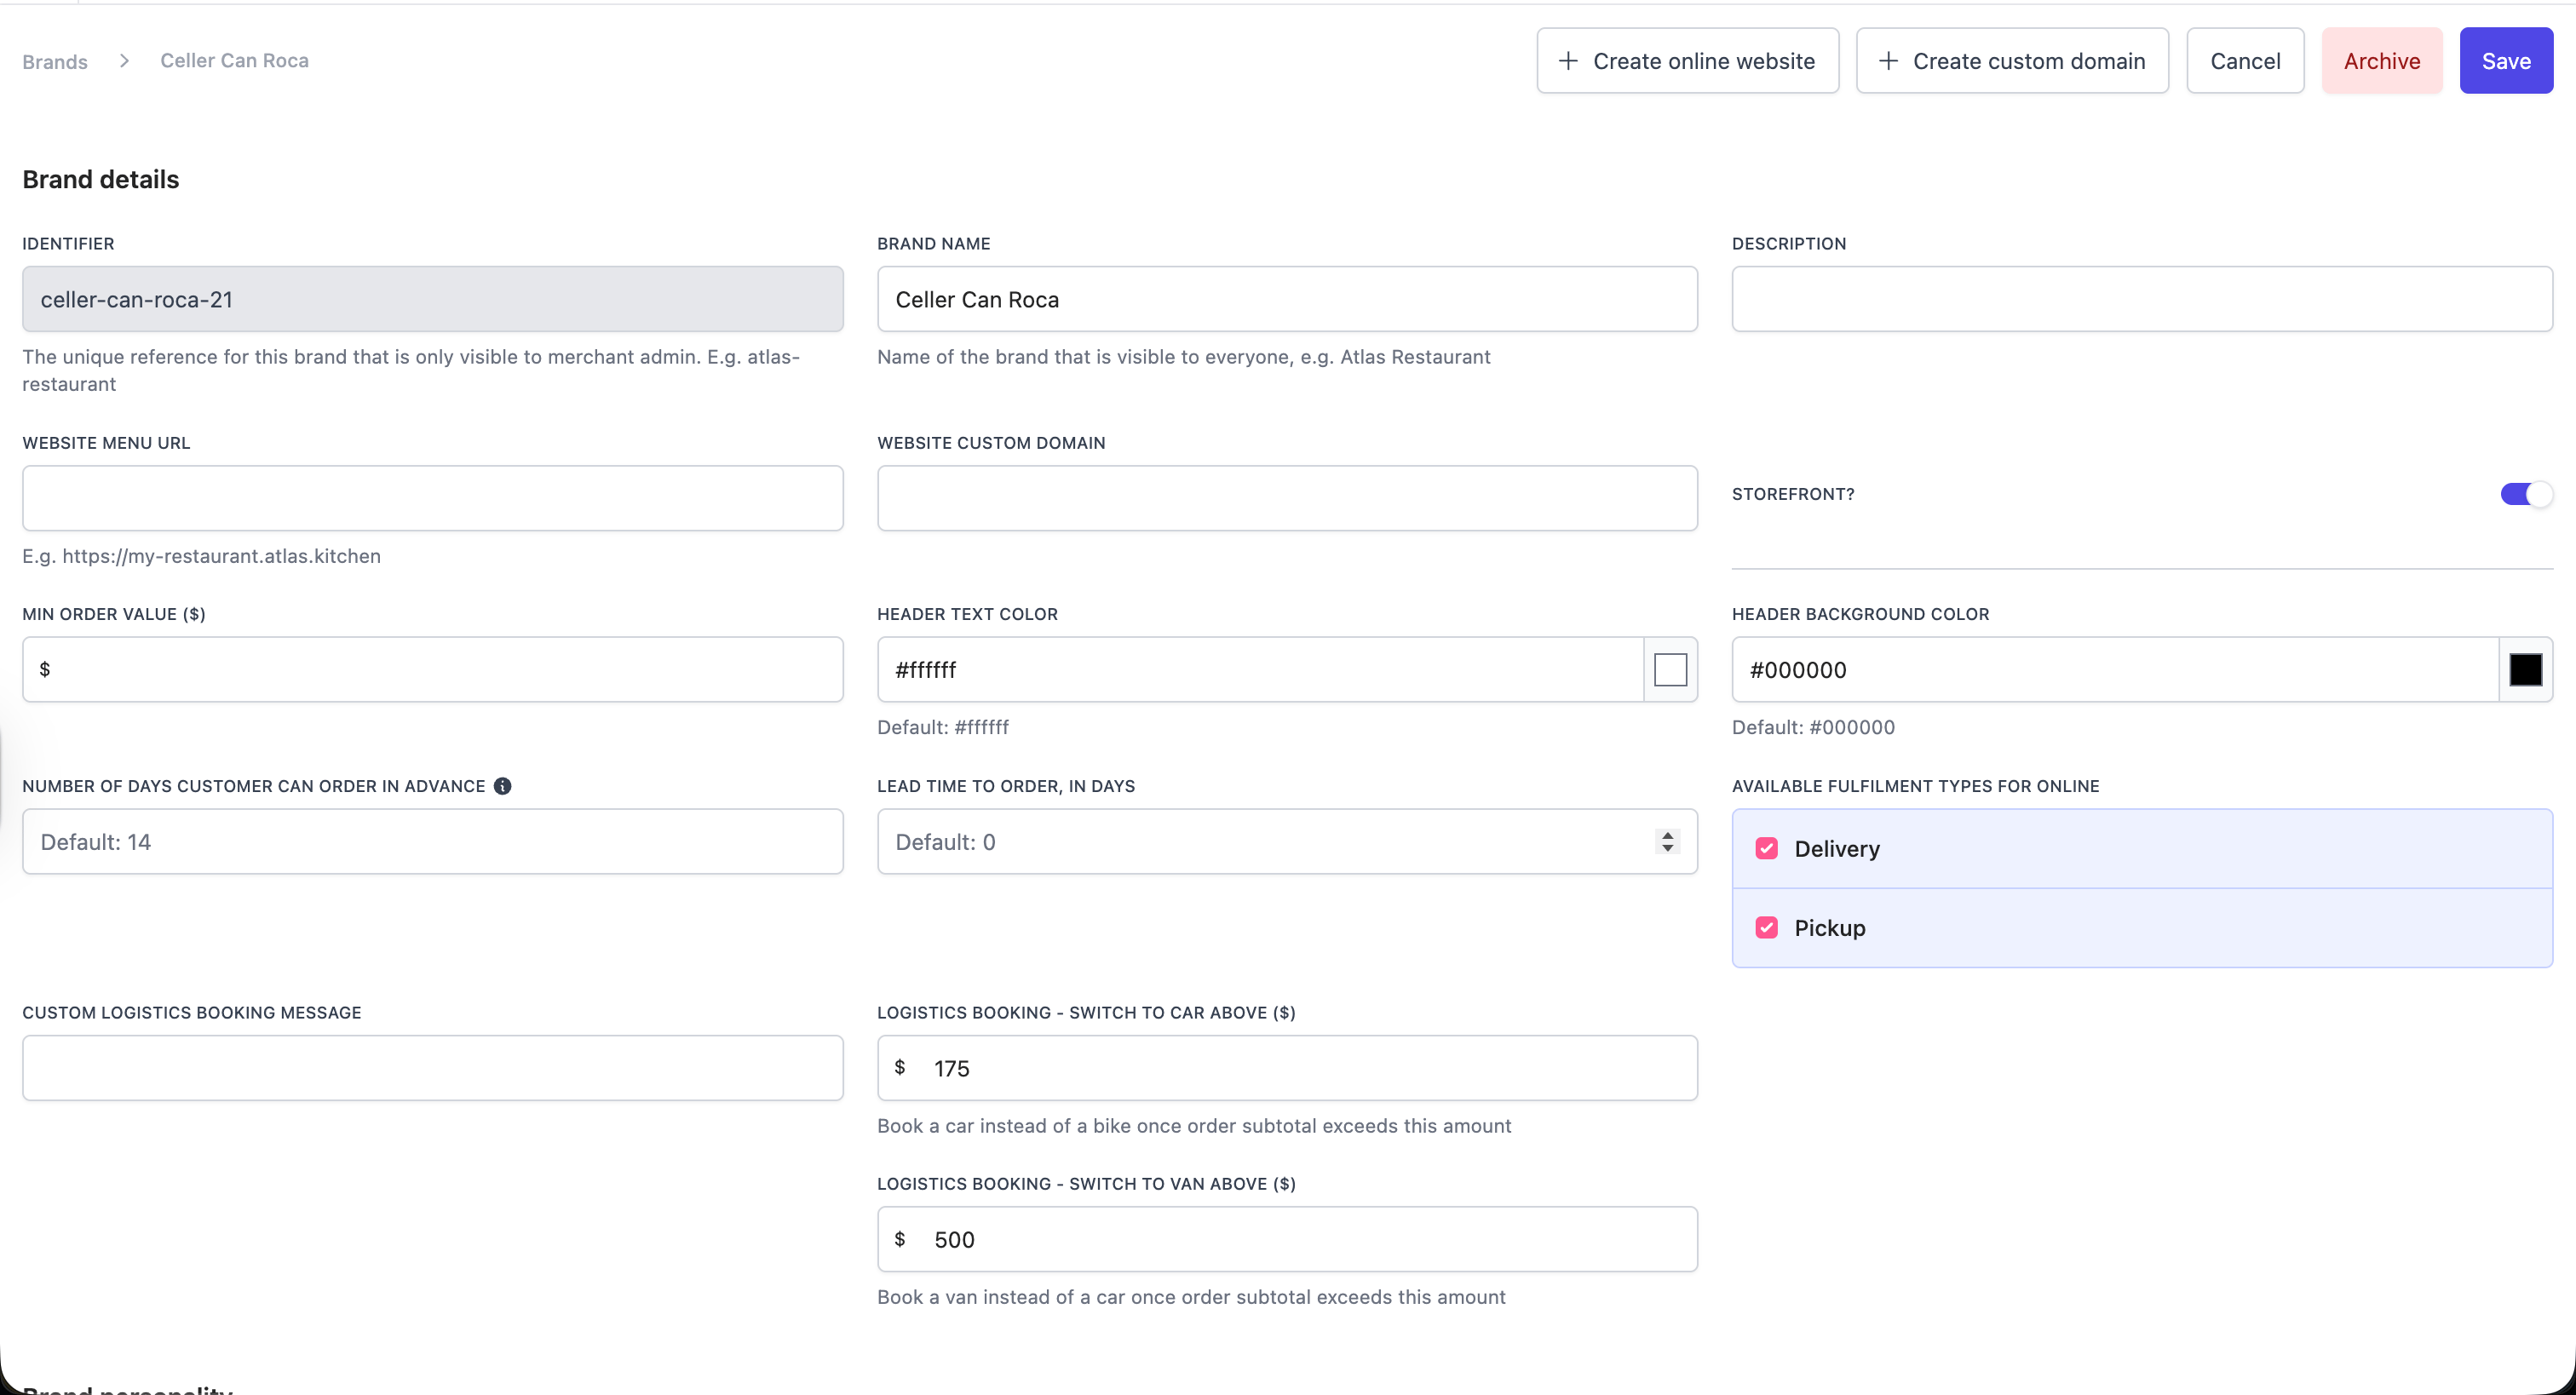Cancel the brand edits
The height and width of the screenshot is (1395, 2576).
tap(2245, 61)
